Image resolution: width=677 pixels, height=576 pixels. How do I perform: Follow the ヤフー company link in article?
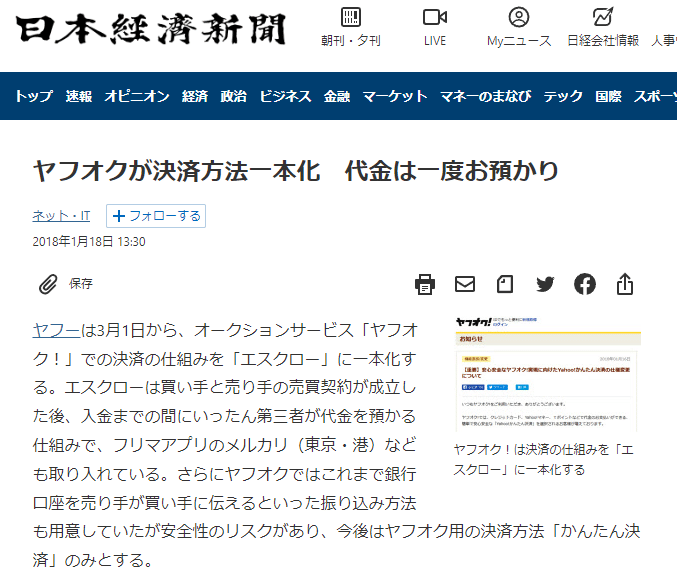[57, 330]
